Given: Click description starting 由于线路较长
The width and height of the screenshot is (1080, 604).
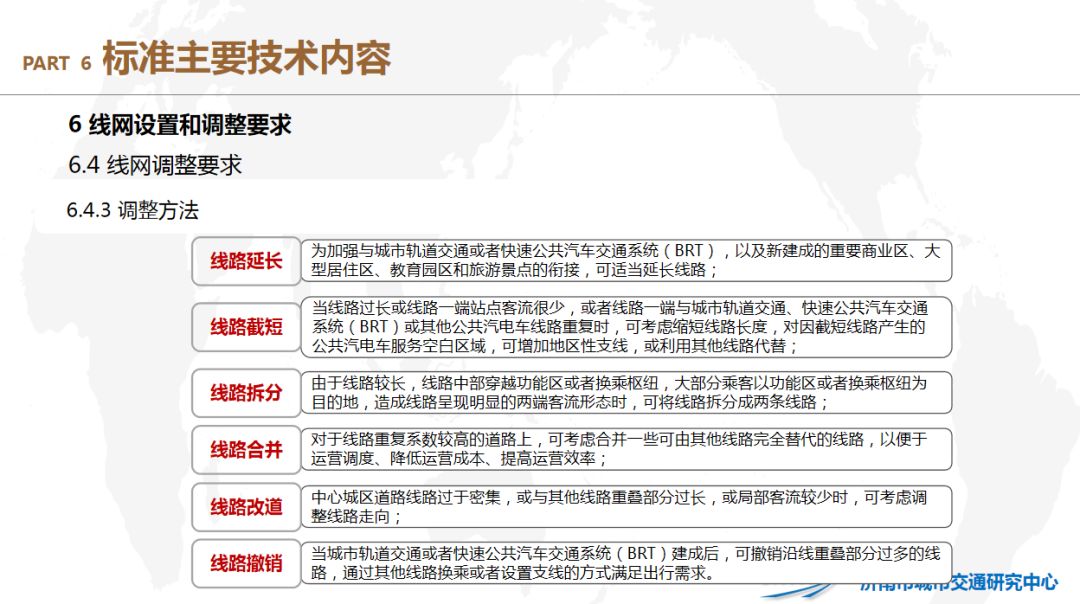Looking at the screenshot, I should click(626, 393).
